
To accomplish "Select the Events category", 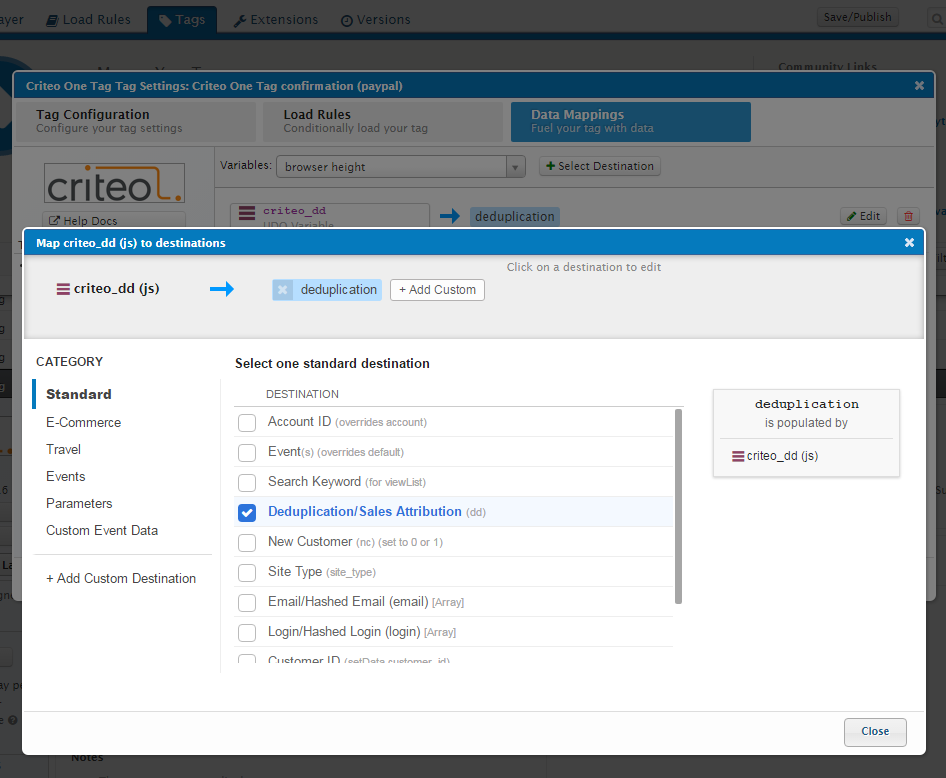I will 66,476.
